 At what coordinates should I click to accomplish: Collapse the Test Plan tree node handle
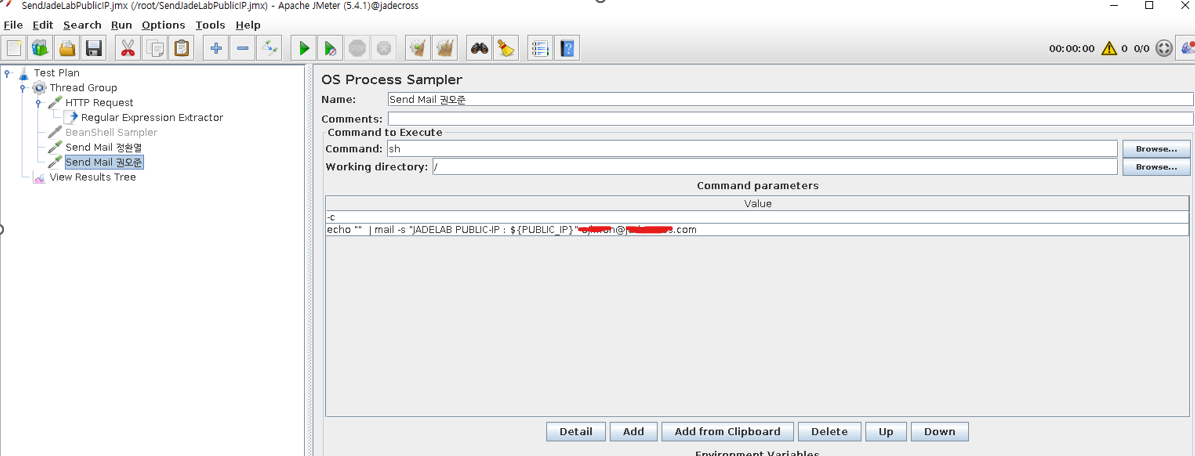(8, 73)
